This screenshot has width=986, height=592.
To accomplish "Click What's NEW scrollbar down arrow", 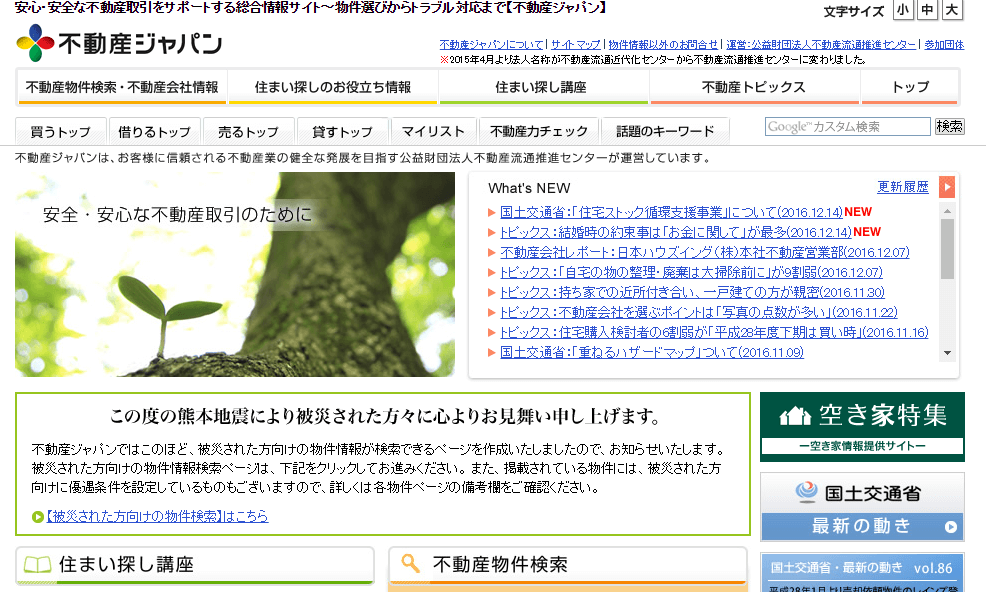I will pos(947,353).
